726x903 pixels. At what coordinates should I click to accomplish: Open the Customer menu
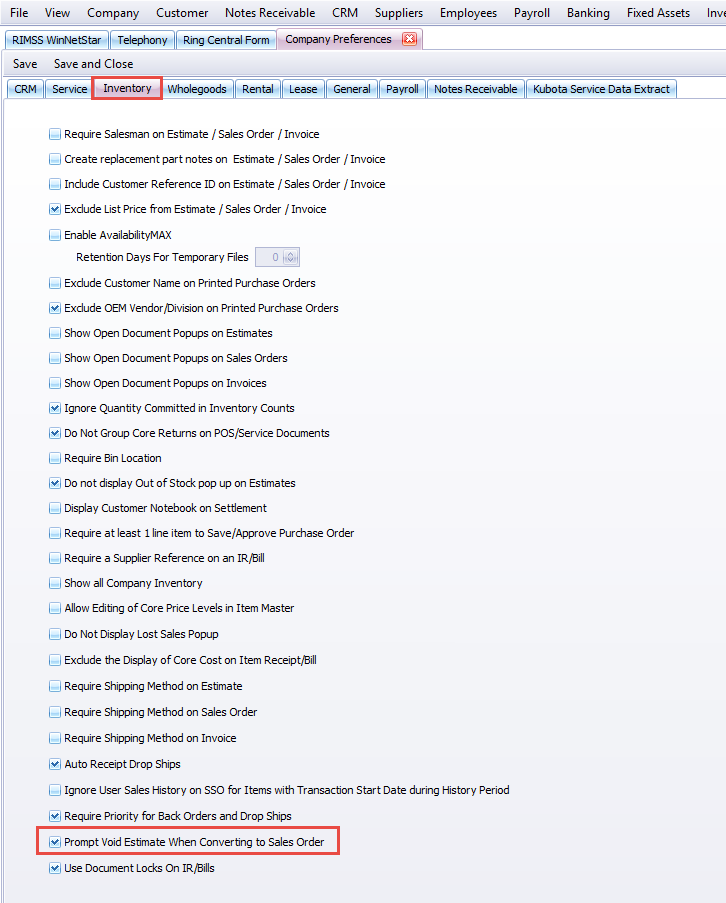coord(182,13)
